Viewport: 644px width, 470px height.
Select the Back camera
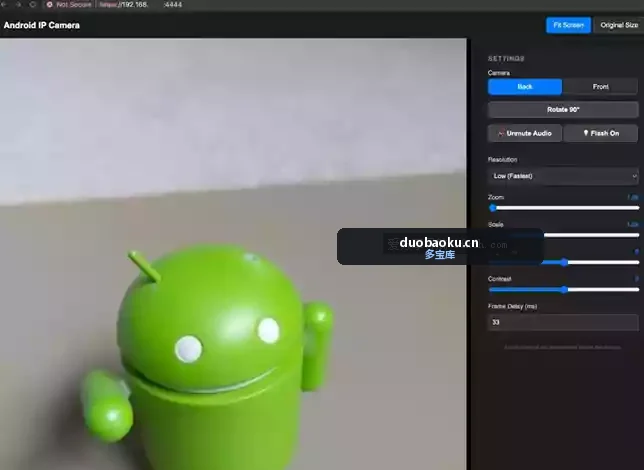tap(525, 87)
